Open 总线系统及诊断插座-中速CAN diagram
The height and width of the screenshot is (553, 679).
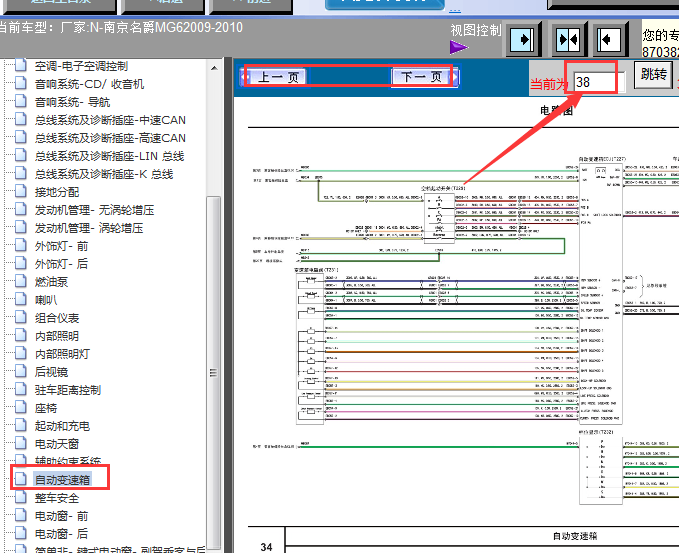(x=110, y=120)
